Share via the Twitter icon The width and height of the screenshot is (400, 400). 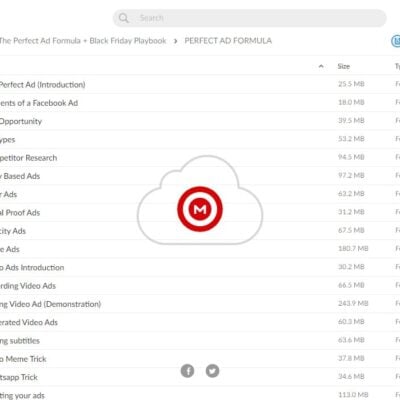tap(212, 371)
